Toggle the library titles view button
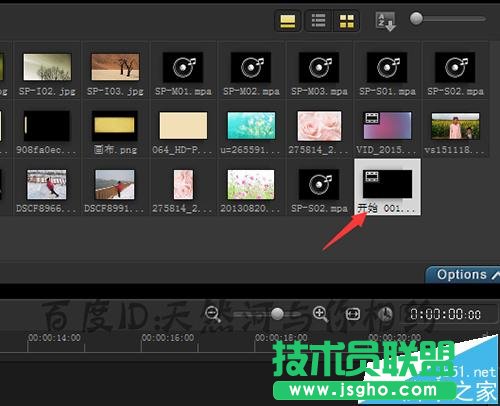Viewport: 500px width, 406px height. point(288,21)
